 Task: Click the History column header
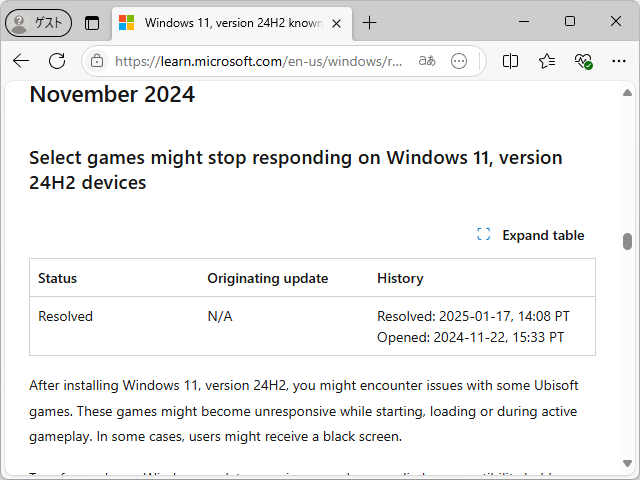tap(400, 278)
